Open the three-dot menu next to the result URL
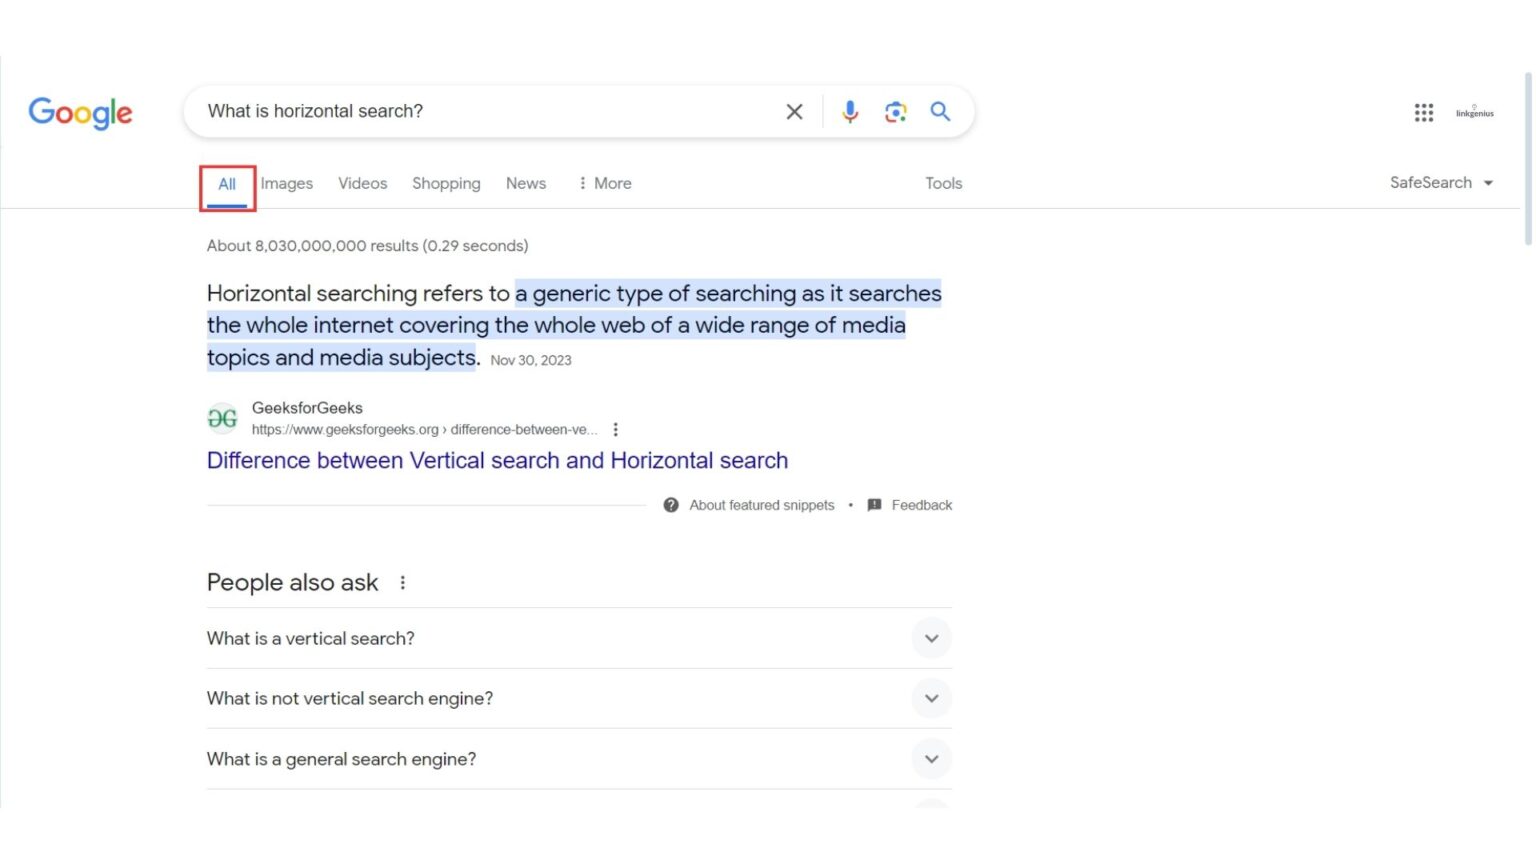This screenshot has width=1536, height=864. coord(616,428)
